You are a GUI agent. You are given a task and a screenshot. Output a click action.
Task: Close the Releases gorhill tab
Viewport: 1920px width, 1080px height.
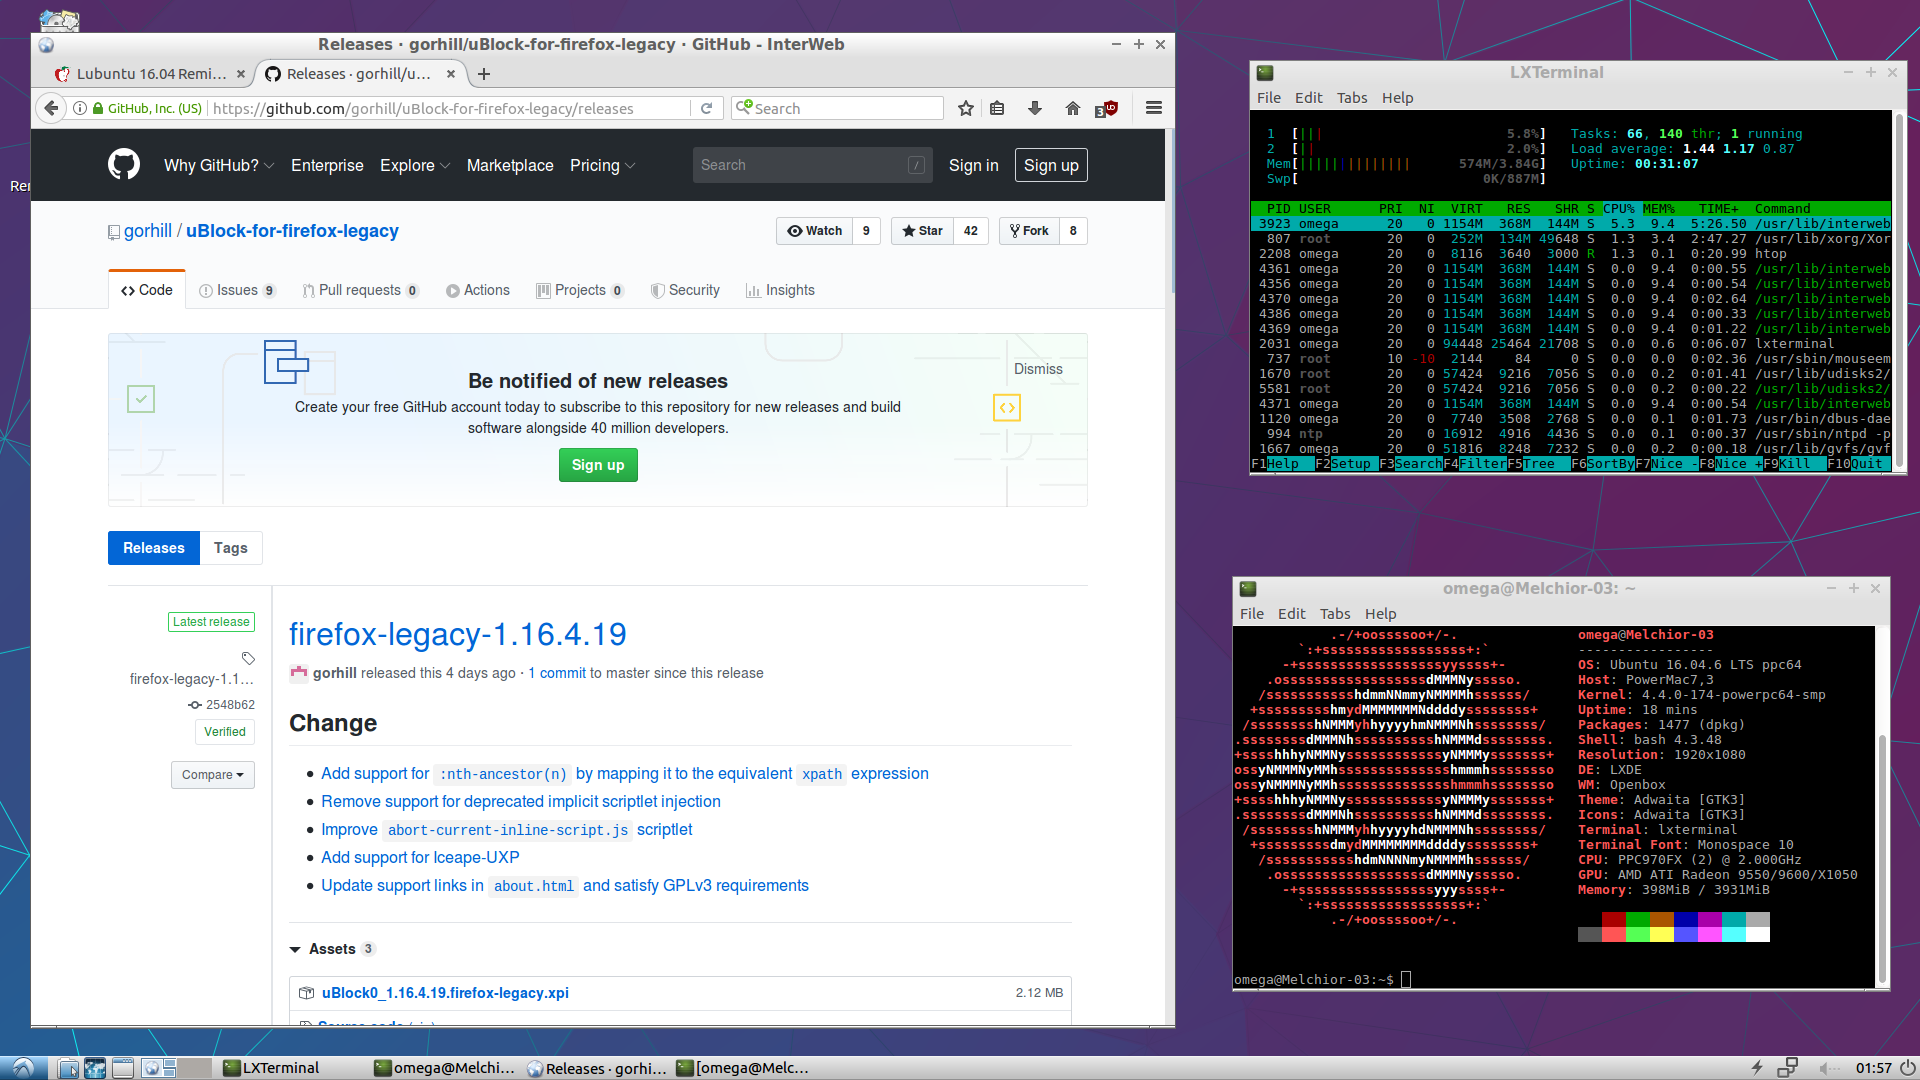tap(451, 74)
